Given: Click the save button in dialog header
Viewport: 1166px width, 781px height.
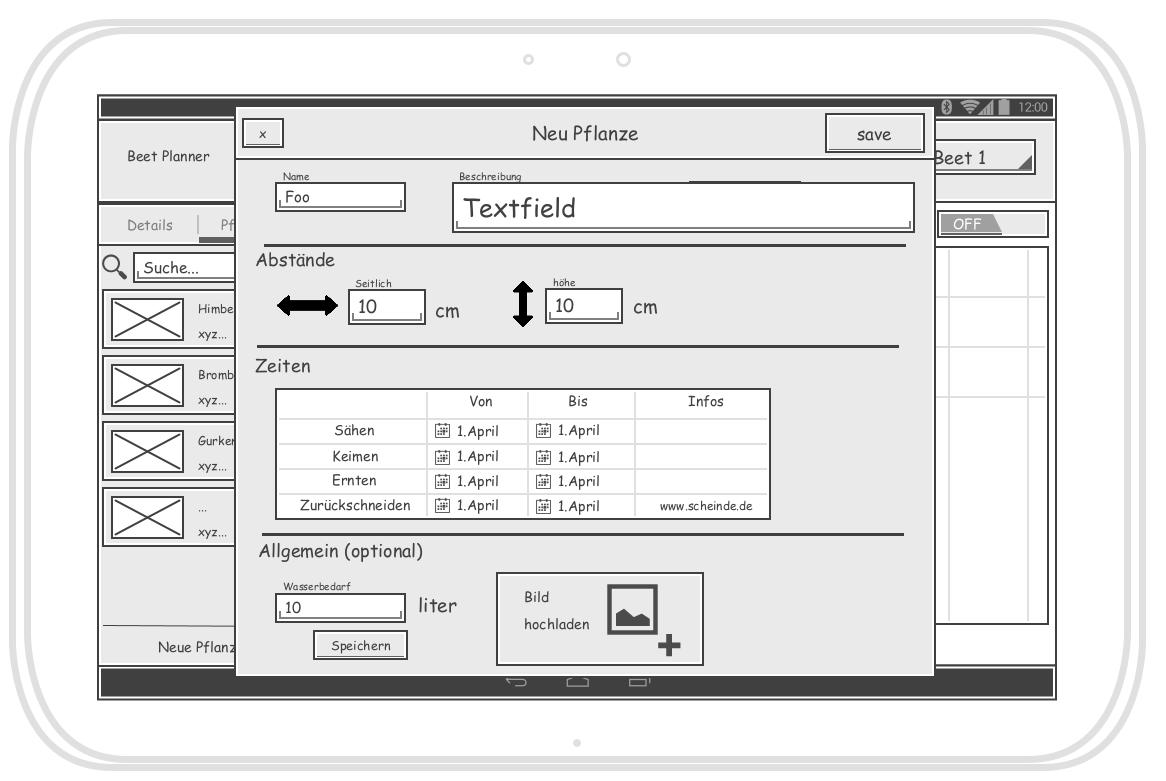Looking at the screenshot, I should [x=874, y=134].
